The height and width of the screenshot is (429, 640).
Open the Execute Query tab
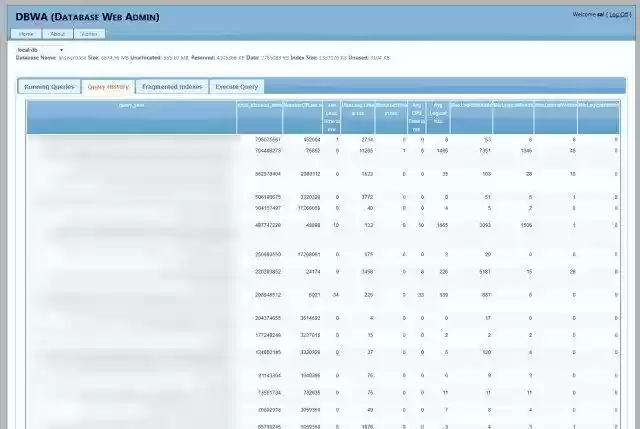tap(237, 87)
